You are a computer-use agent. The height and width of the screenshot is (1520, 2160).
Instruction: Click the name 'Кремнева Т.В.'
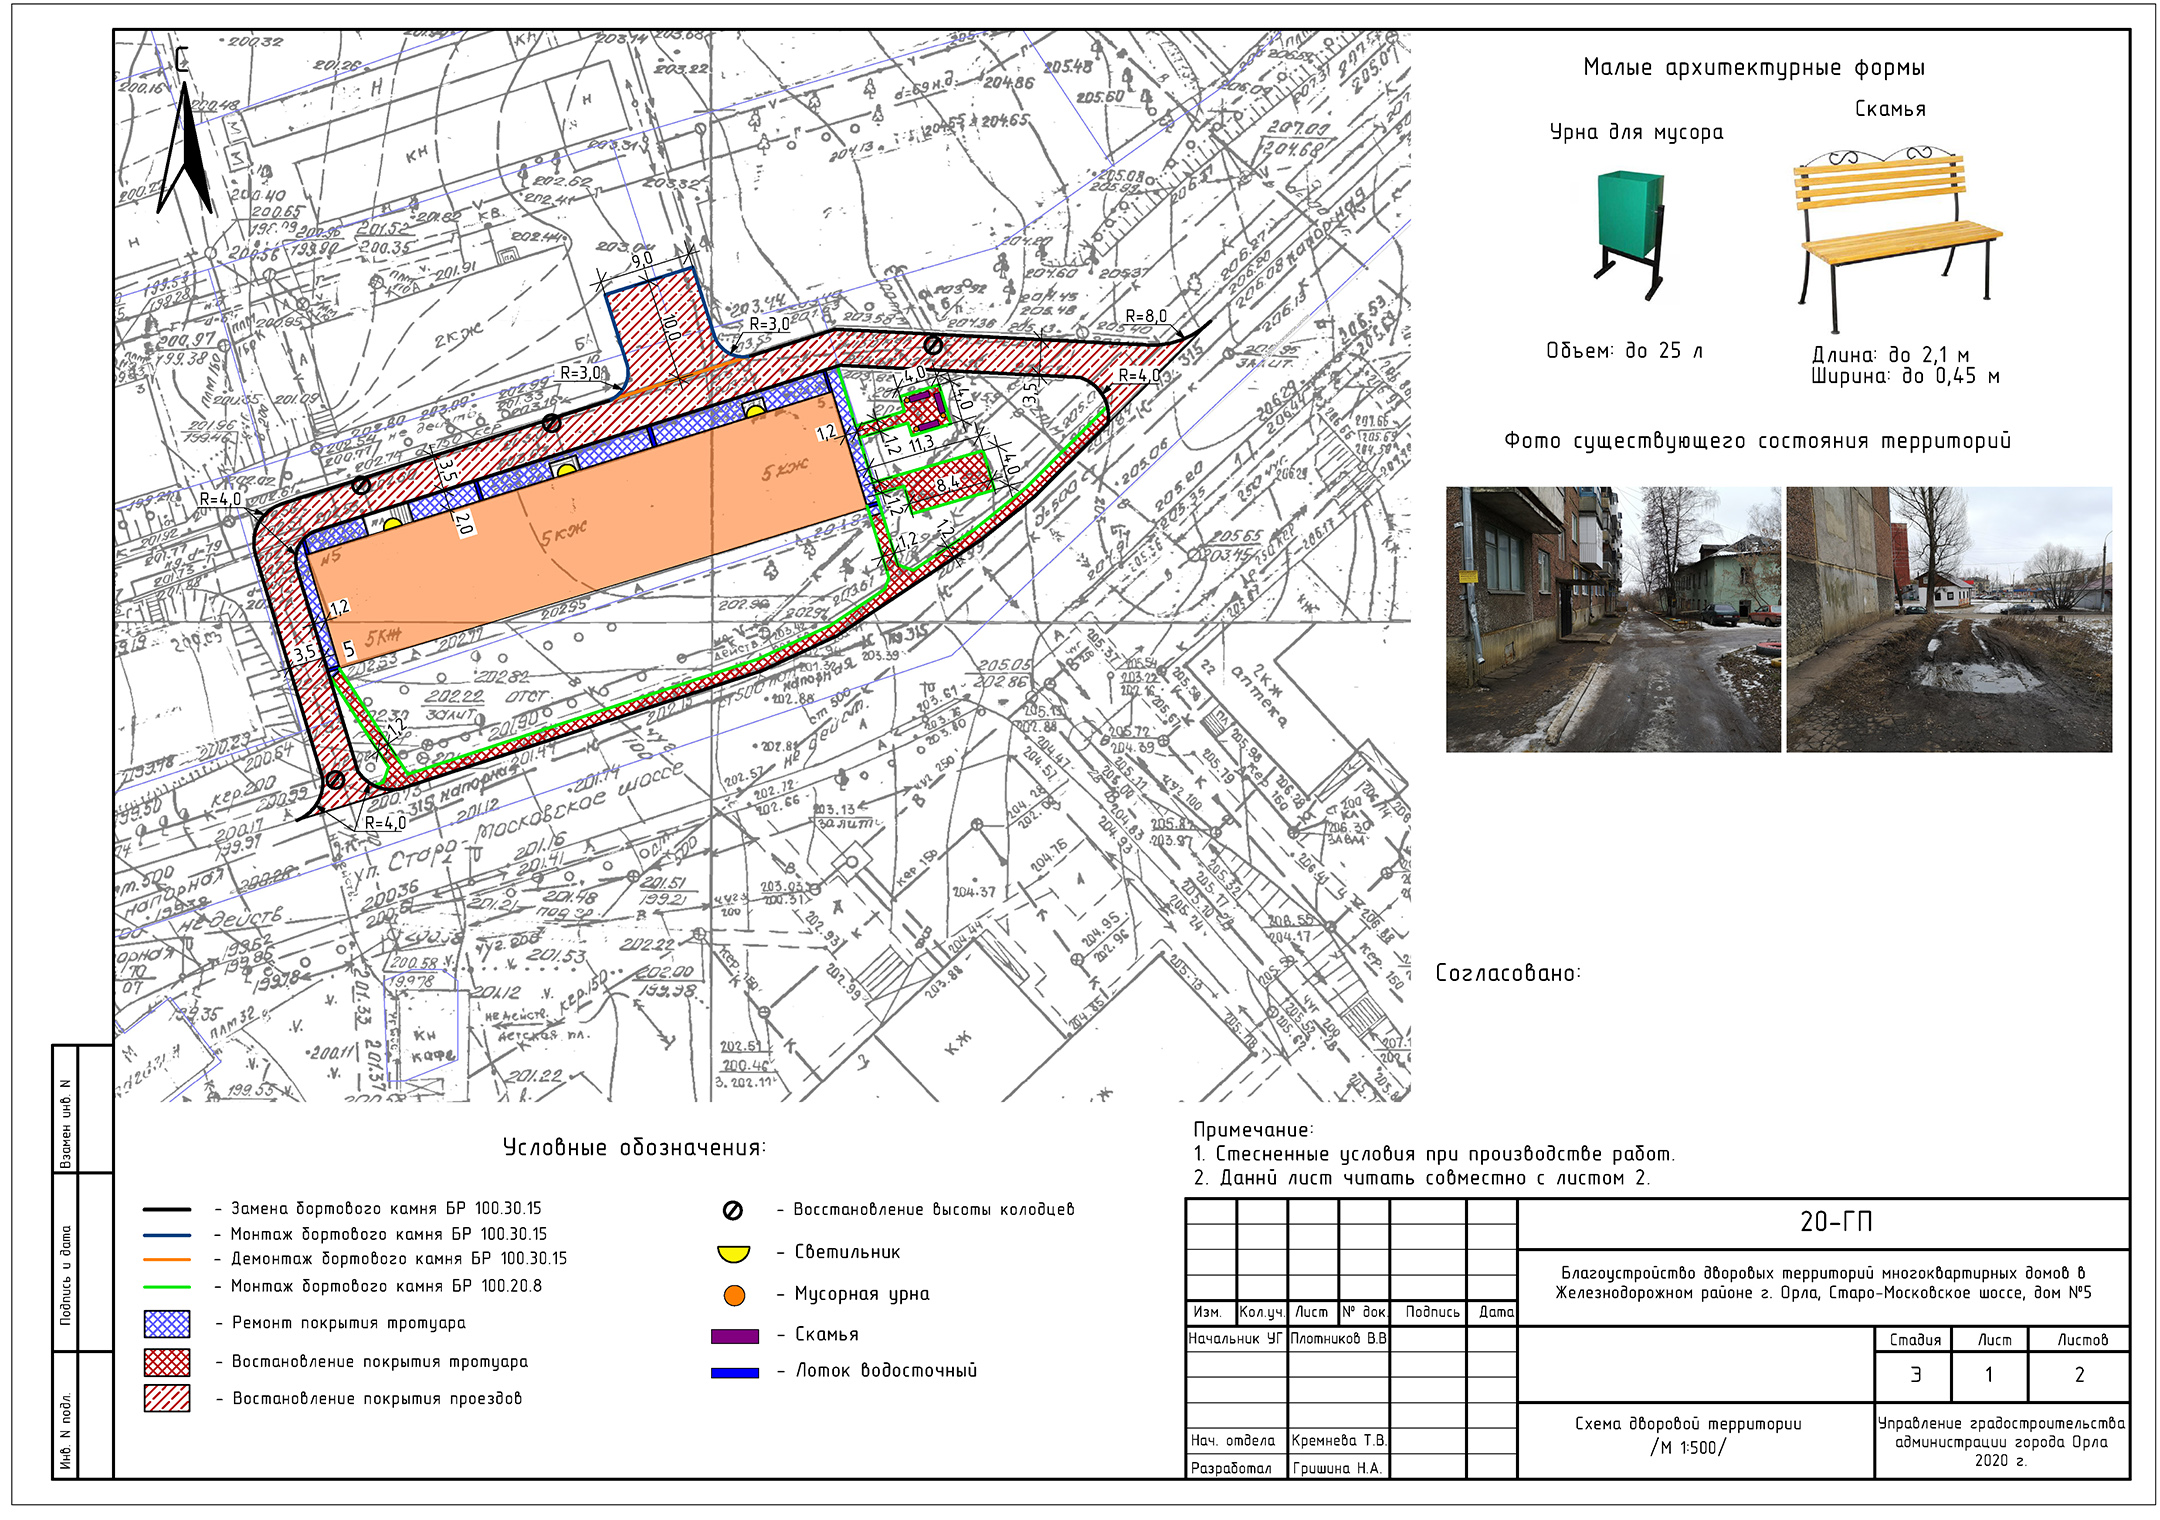pyautogui.click(x=1338, y=1441)
